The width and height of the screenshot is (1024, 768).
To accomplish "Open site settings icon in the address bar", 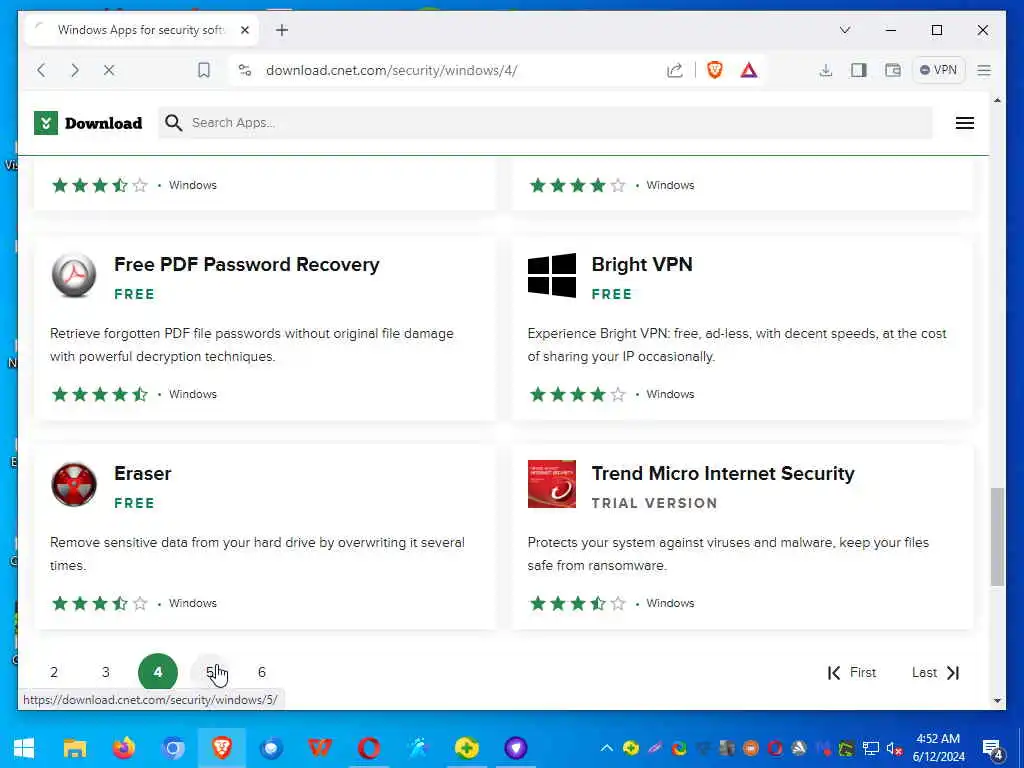I will (x=245, y=70).
